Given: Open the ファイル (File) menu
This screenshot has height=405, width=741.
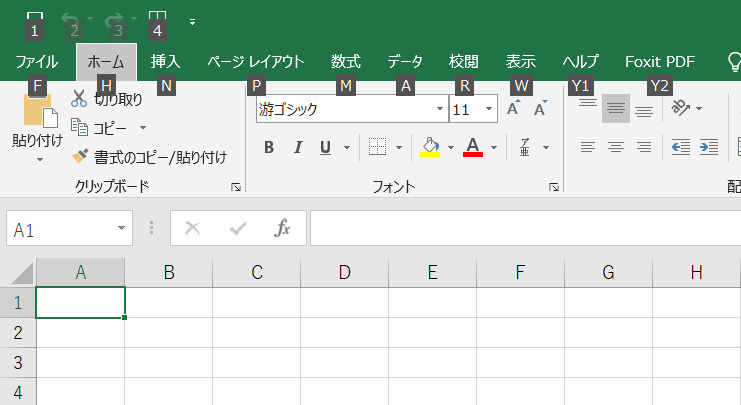Looking at the screenshot, I should pyautogui.click(x=37, y=62).
